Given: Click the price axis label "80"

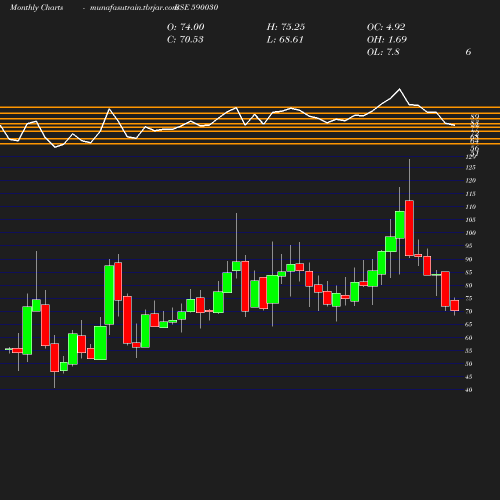Looking at the screenshot, I should pos(469,285).
